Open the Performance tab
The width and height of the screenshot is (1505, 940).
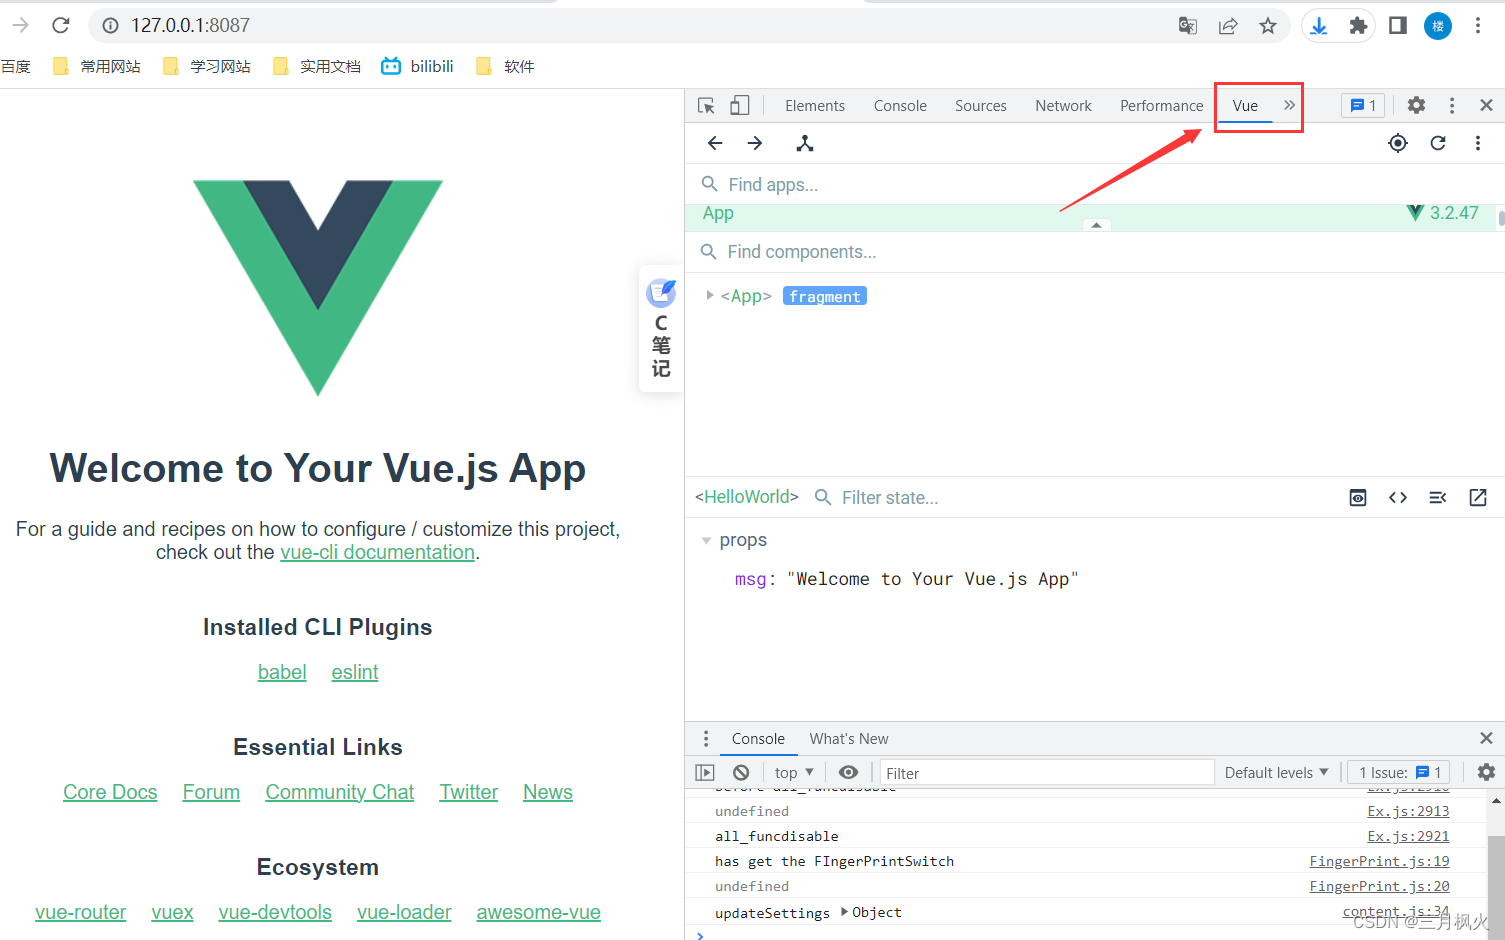(x=1162, y=106)
